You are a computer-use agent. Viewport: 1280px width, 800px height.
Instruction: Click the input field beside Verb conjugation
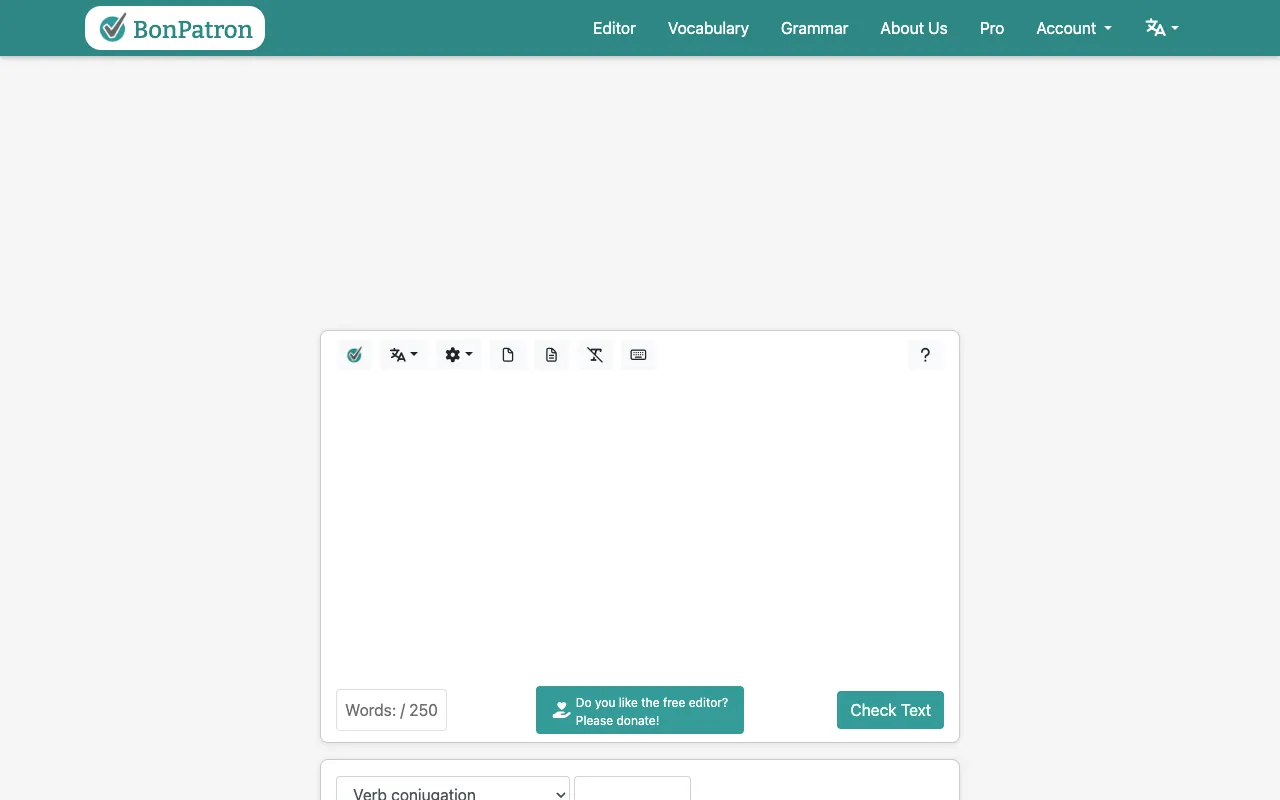pos(632,788)
